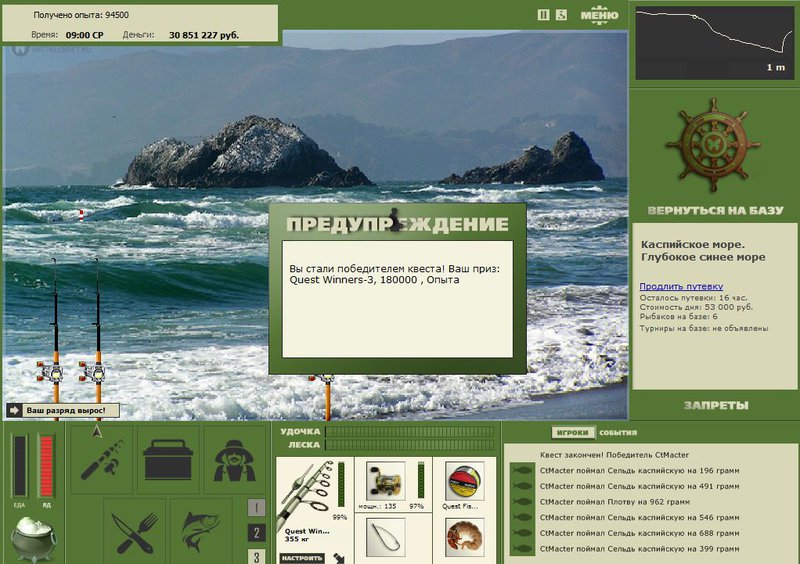Open МЕНЮ gear button

click(599, 15)
